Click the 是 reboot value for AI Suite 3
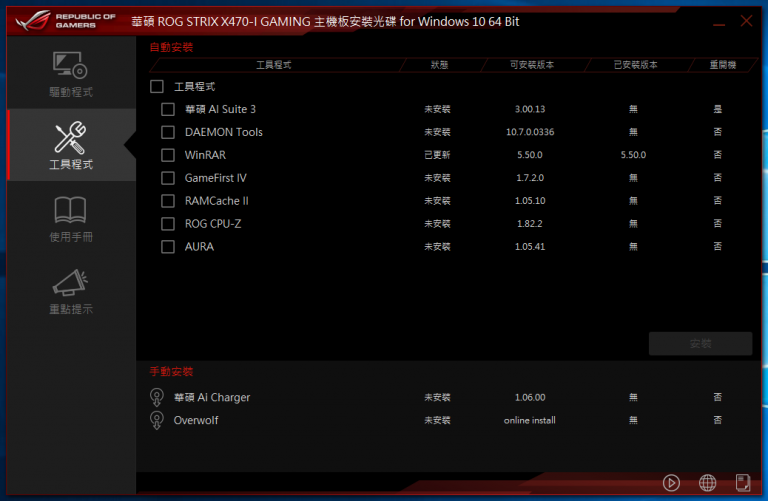 (x=718, y=109)
